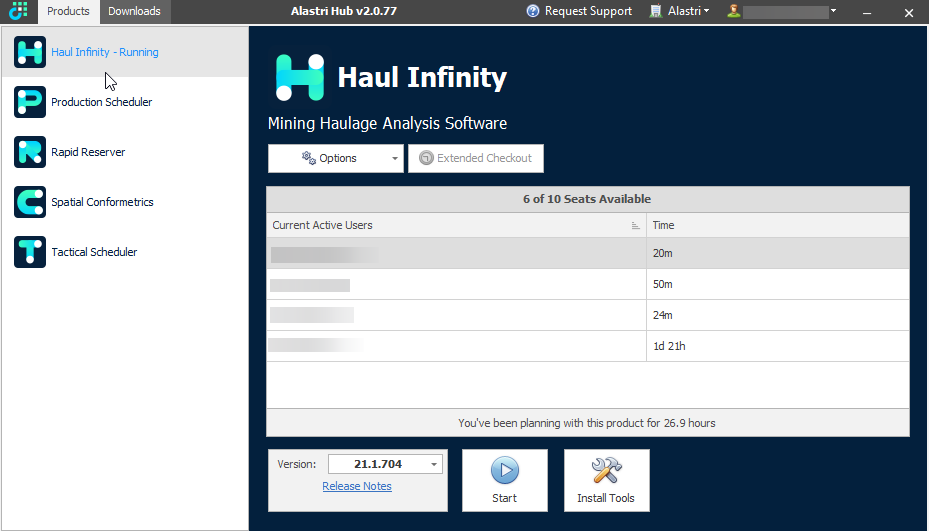Click the user account avatar icon
Viewport: 929px width, 531px height.
(x=733, y=11)
